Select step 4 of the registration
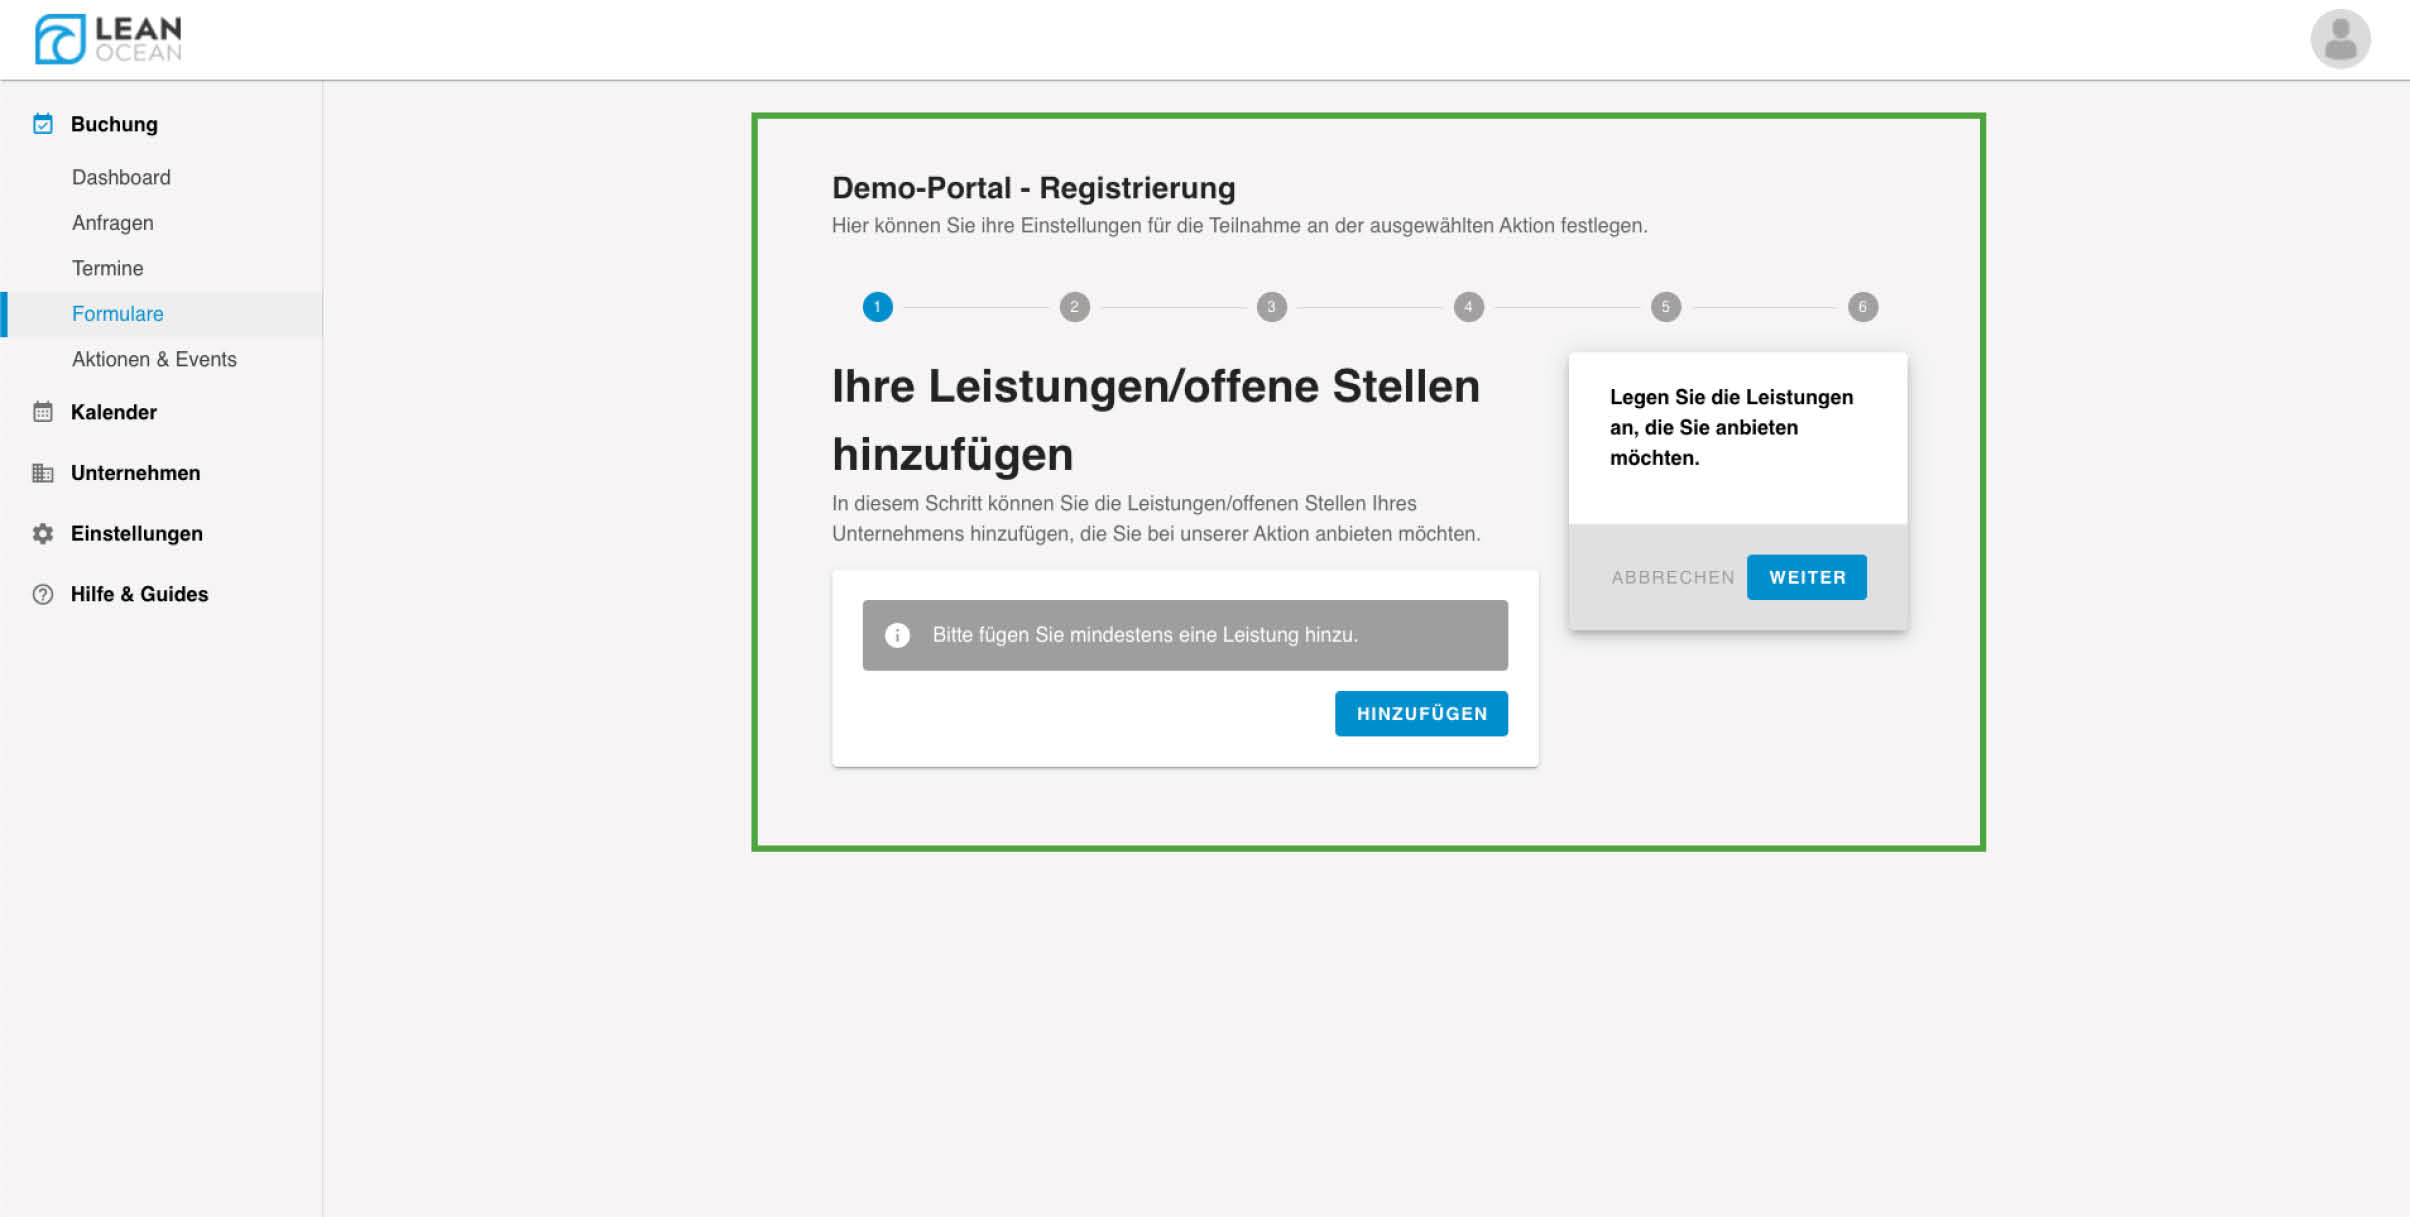 pyautogui.click(x=1468, y=307)
